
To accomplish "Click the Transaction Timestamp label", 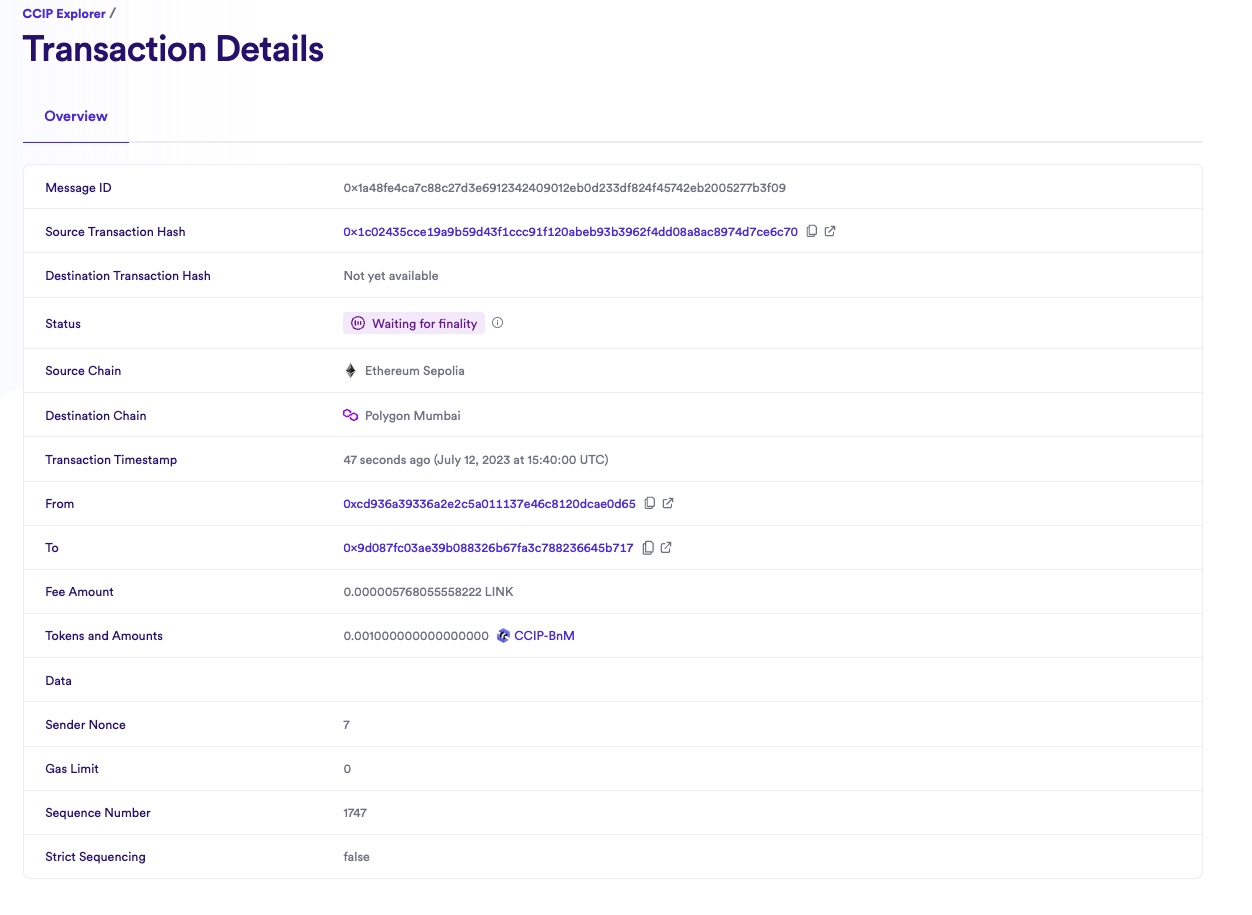I will pyautogui.click(x=111, y=460).
